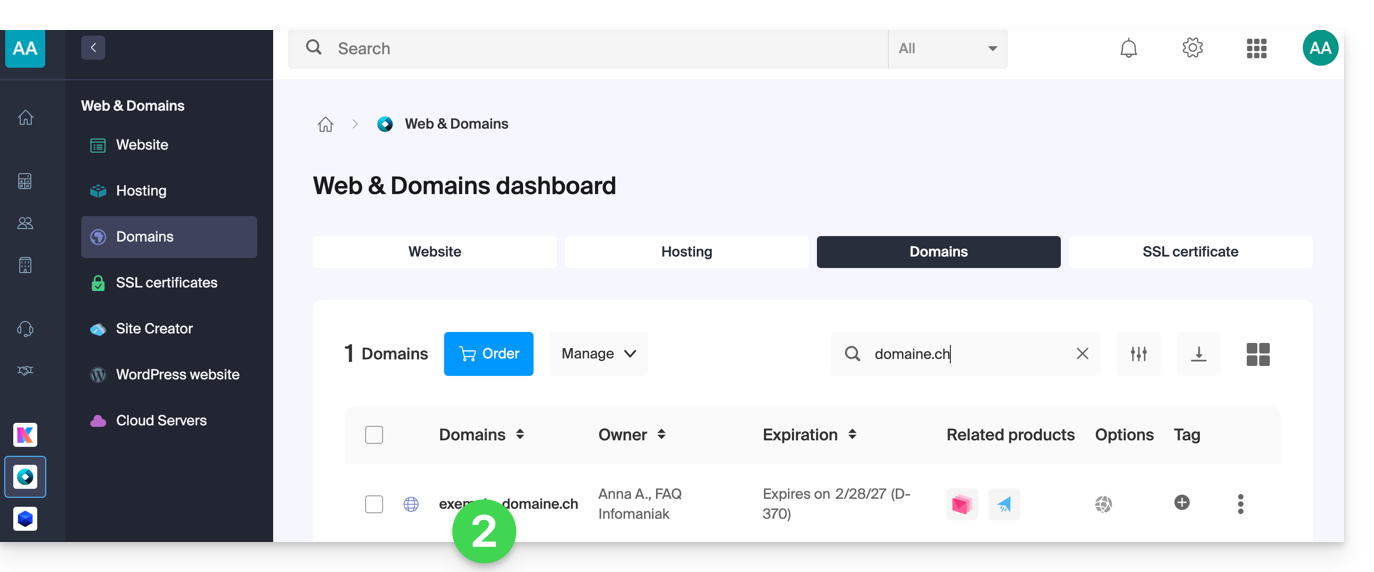Click the blue Order button

[x=488, y=354]
